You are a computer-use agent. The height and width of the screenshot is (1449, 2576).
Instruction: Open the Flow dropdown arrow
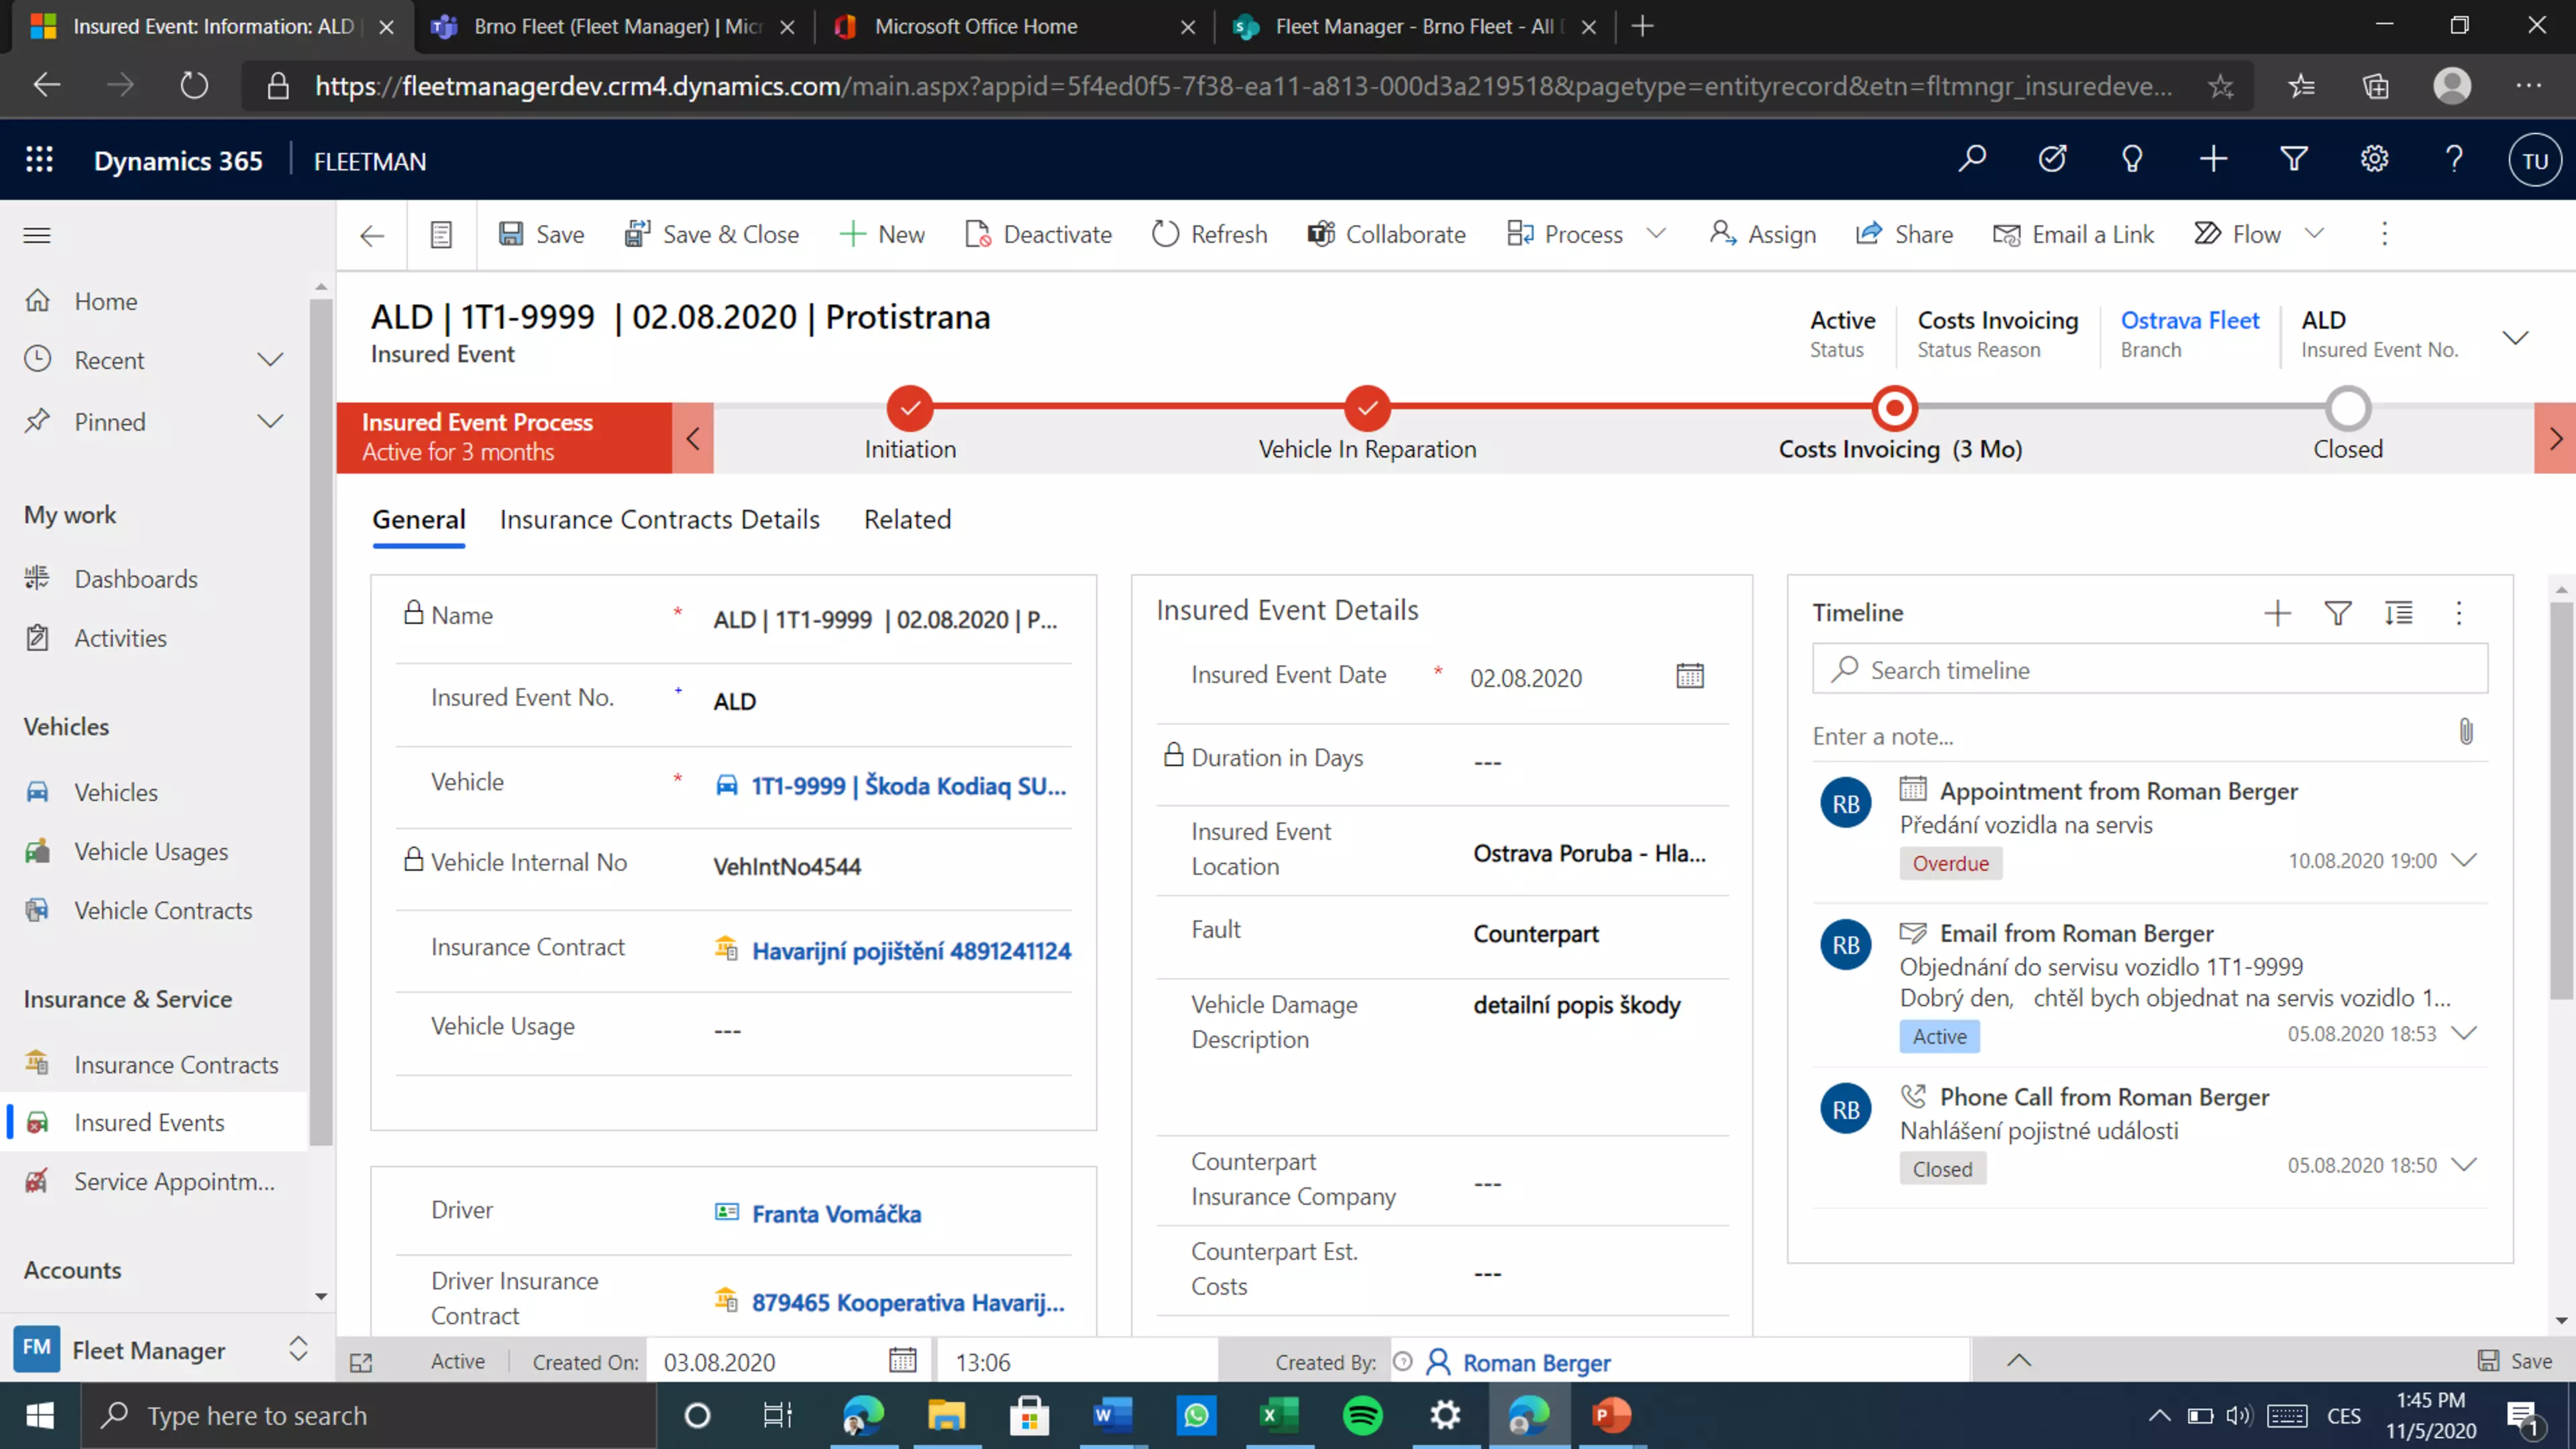[x=2314, y=234]
